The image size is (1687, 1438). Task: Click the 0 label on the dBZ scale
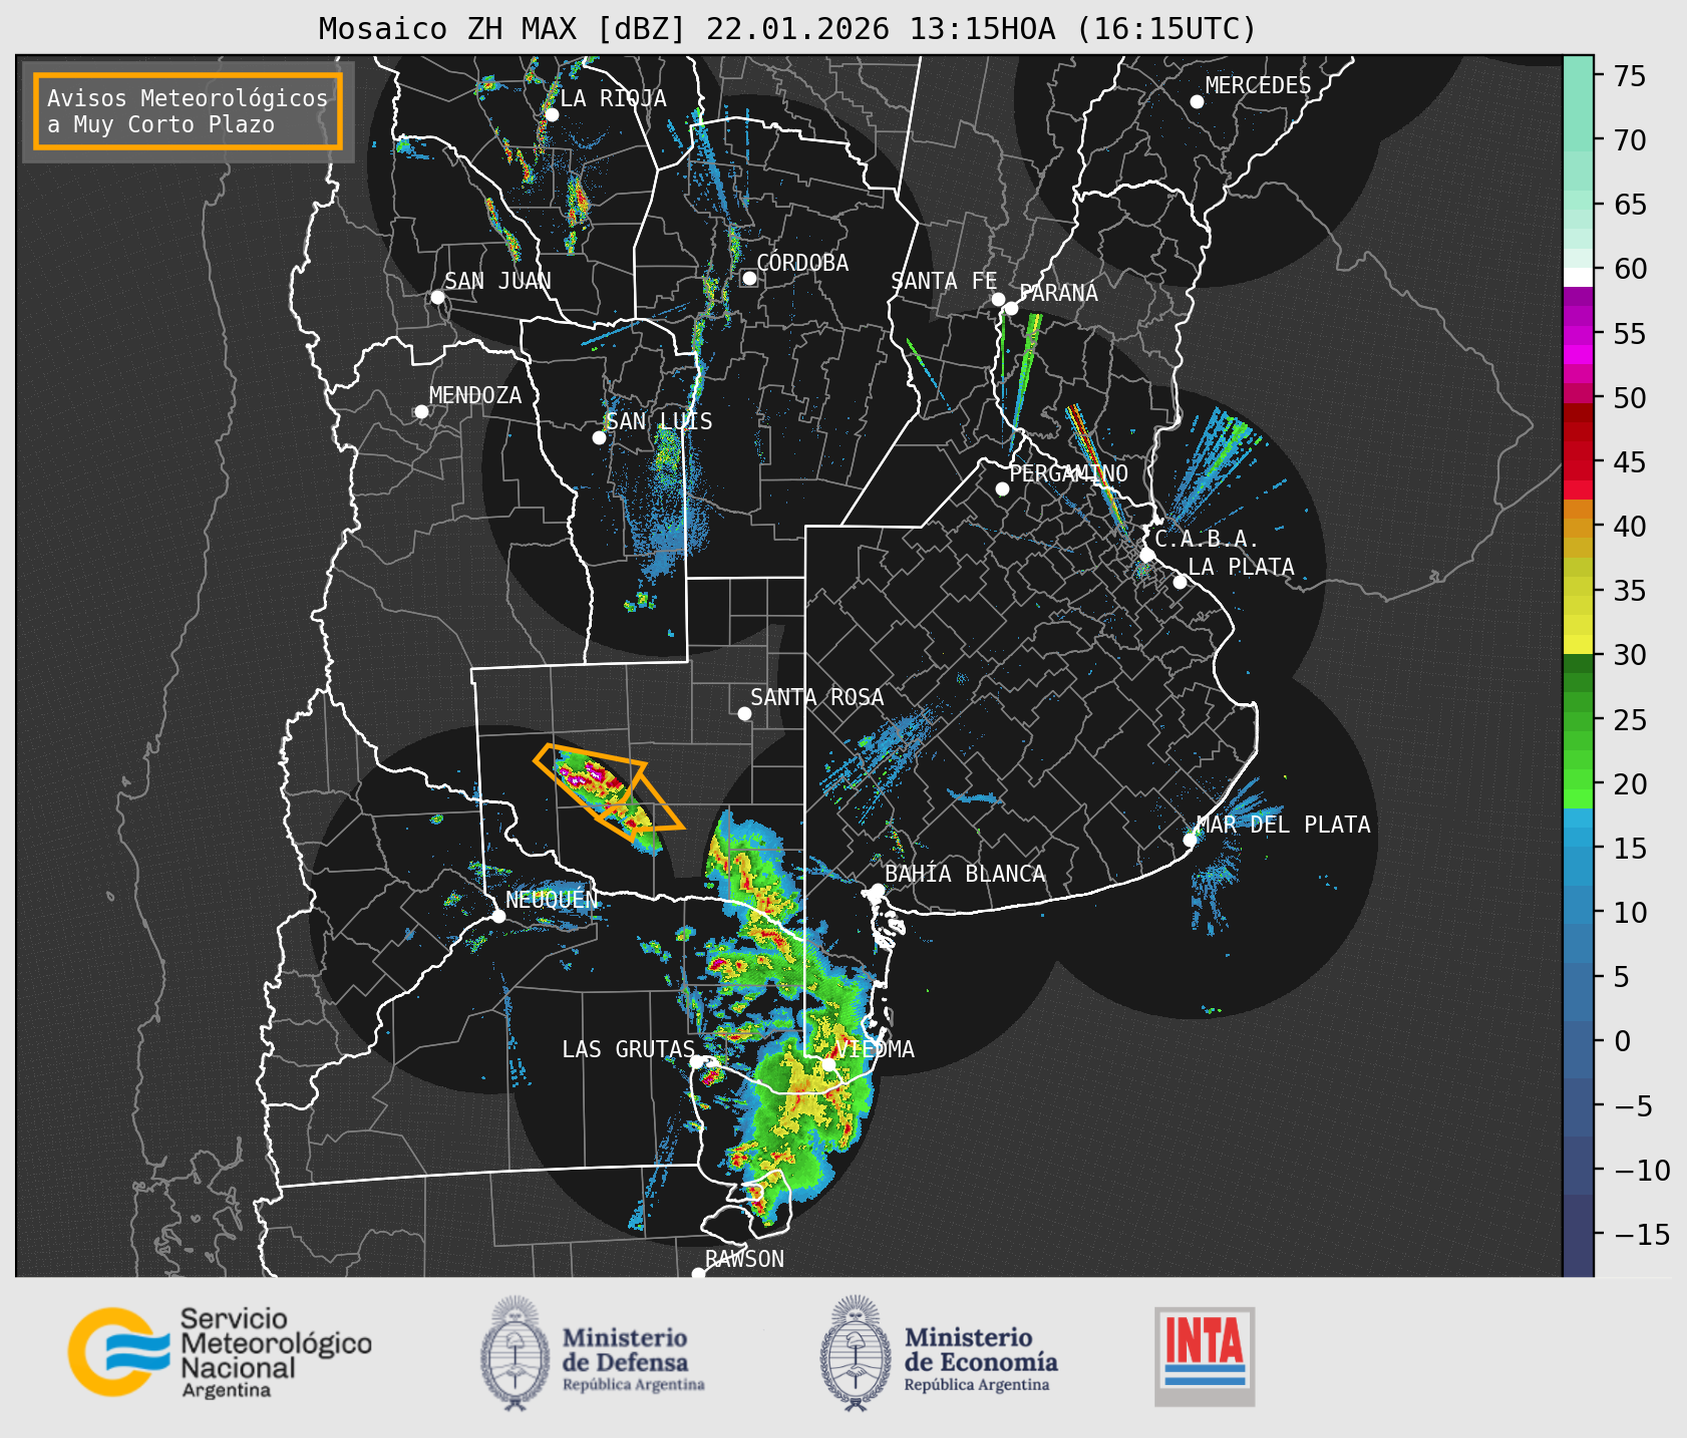click(1621, 1041)
